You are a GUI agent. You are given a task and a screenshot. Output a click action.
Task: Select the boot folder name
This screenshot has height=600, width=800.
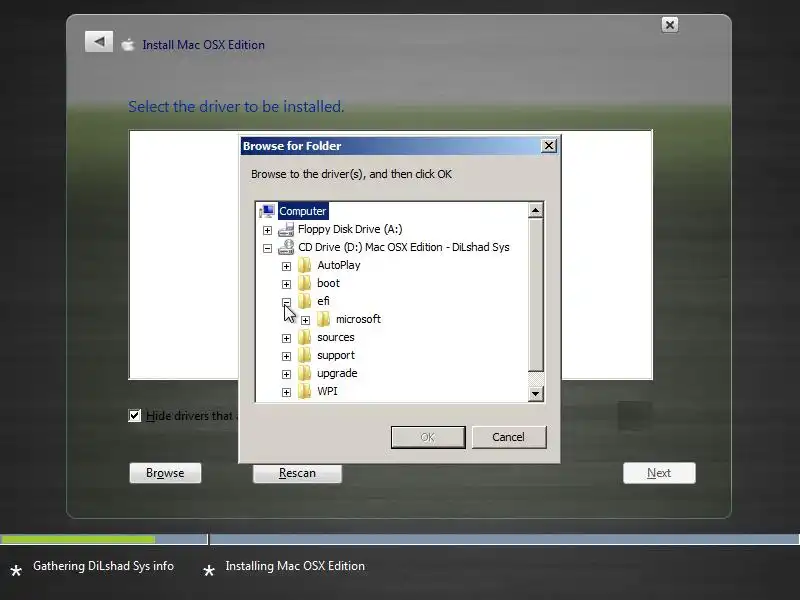pyautogui.click(x=329, y=283)
